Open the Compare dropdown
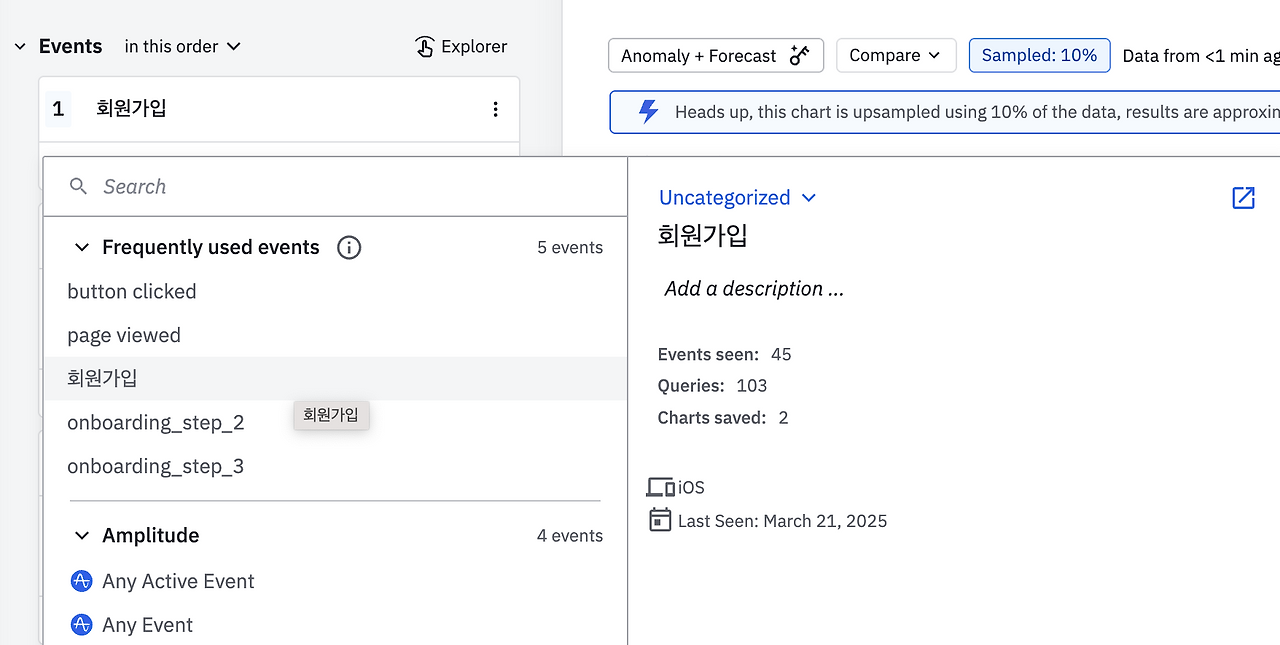Screen dimensions: 1280x645 [895, 56]
